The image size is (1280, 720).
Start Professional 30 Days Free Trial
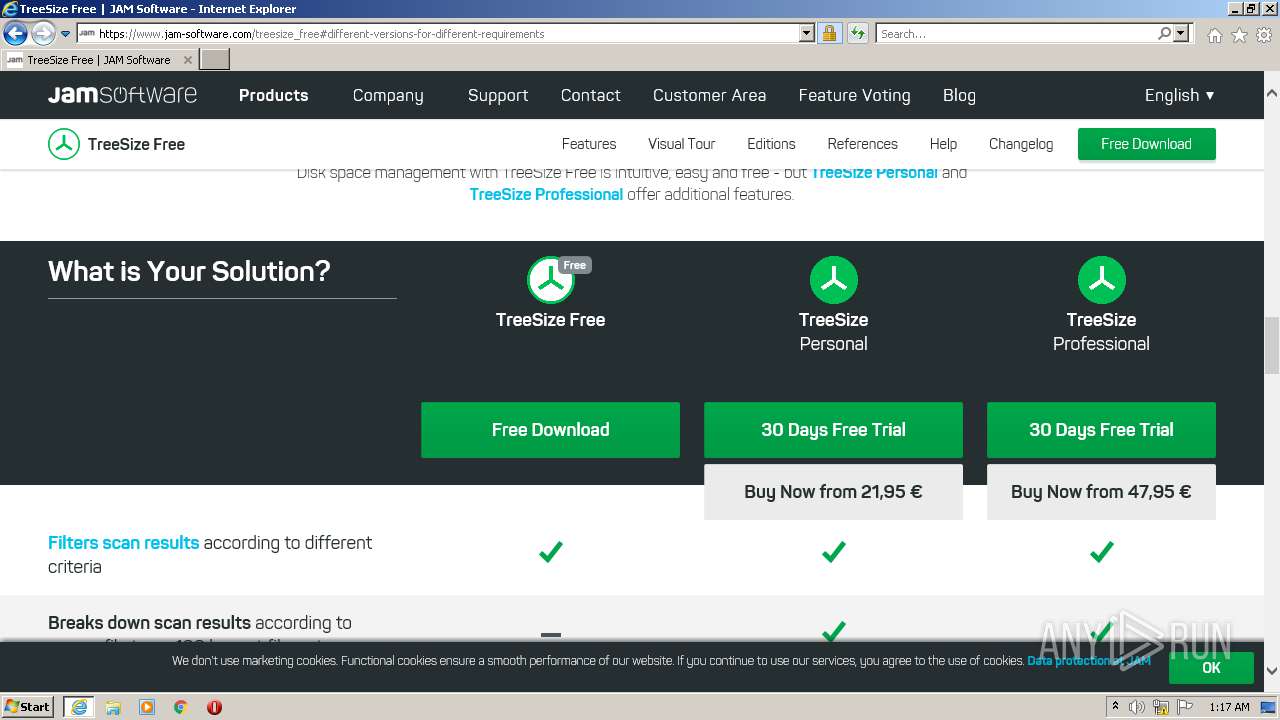1101,430
